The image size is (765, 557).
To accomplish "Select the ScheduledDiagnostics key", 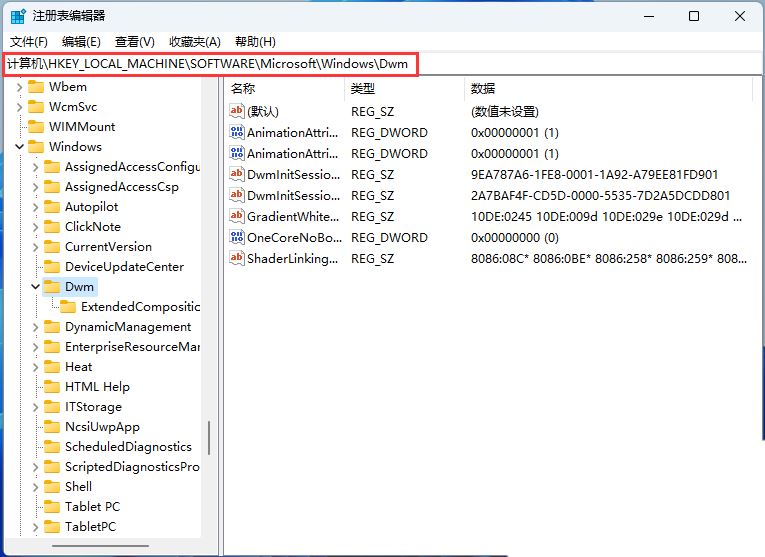I will [128, 447].
